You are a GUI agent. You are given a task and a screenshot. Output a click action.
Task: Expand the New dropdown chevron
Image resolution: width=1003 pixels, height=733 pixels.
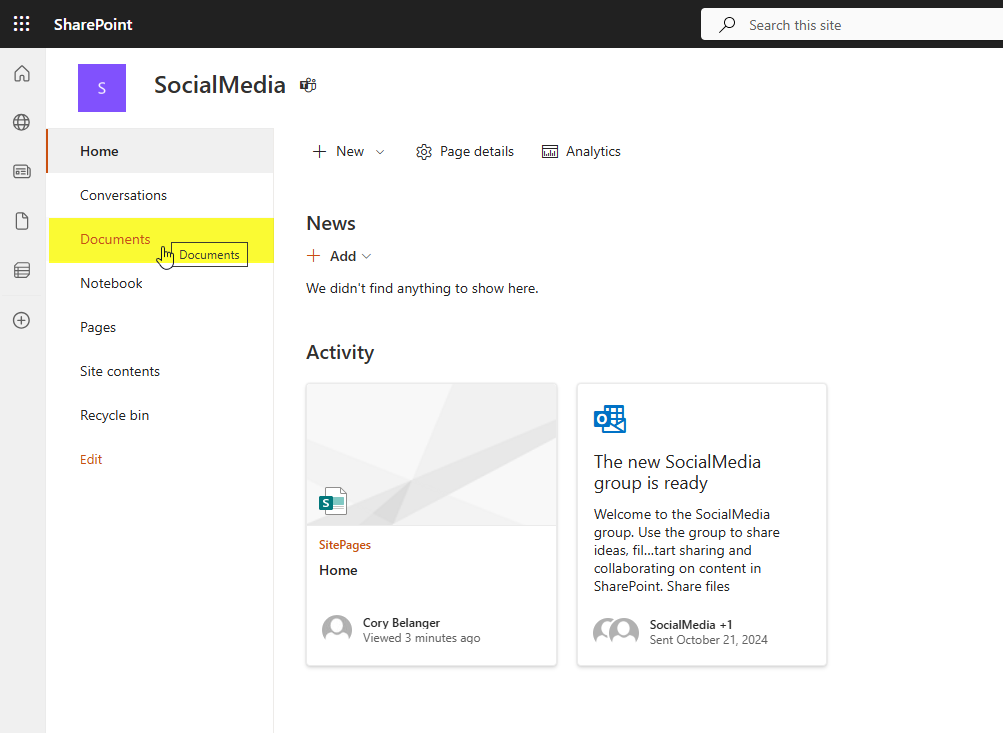pos(380,152)
